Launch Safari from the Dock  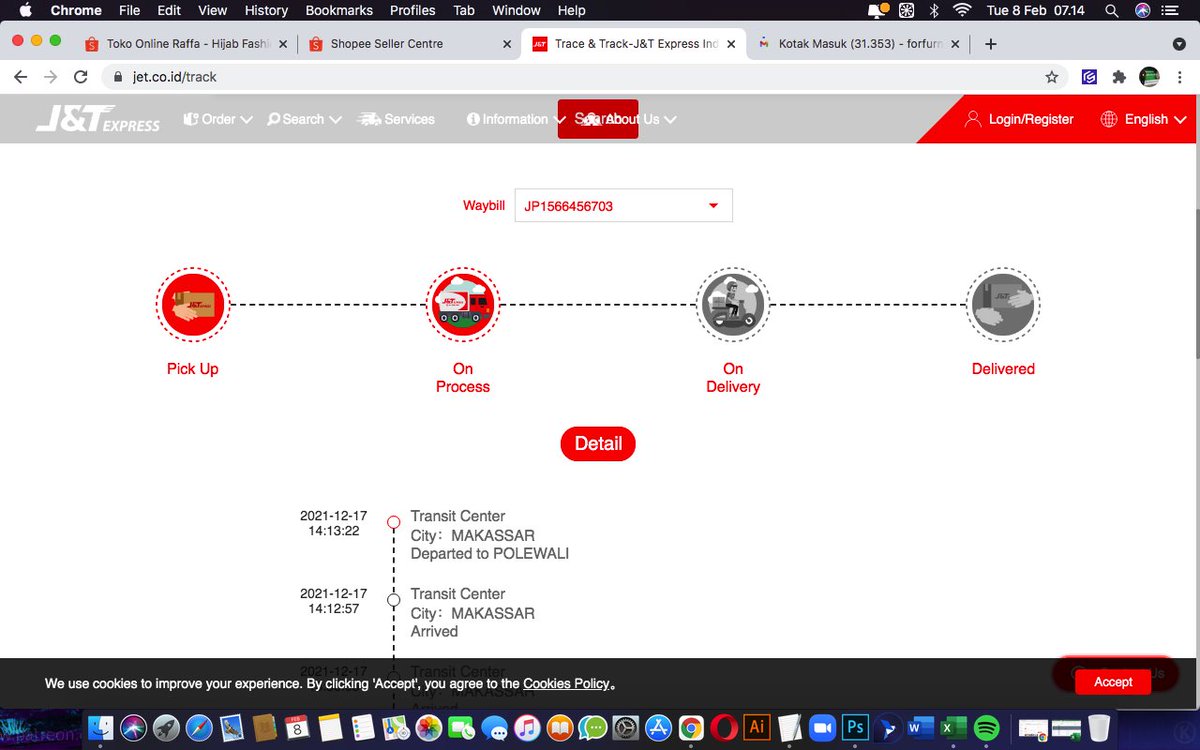coord(199,727)
